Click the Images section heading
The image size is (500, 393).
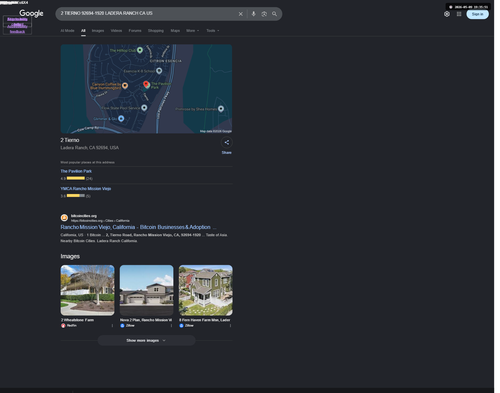coord(70,256)
